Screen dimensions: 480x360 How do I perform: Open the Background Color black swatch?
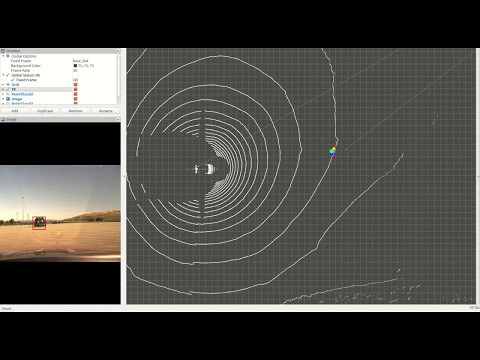pyautogui.click(x=75, y=66)
